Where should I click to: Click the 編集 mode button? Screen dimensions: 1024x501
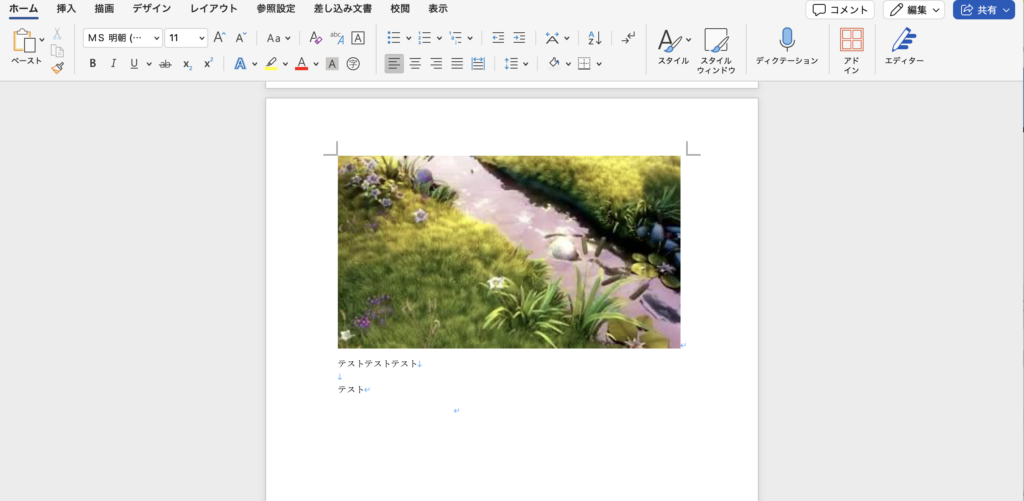(914, 10)
